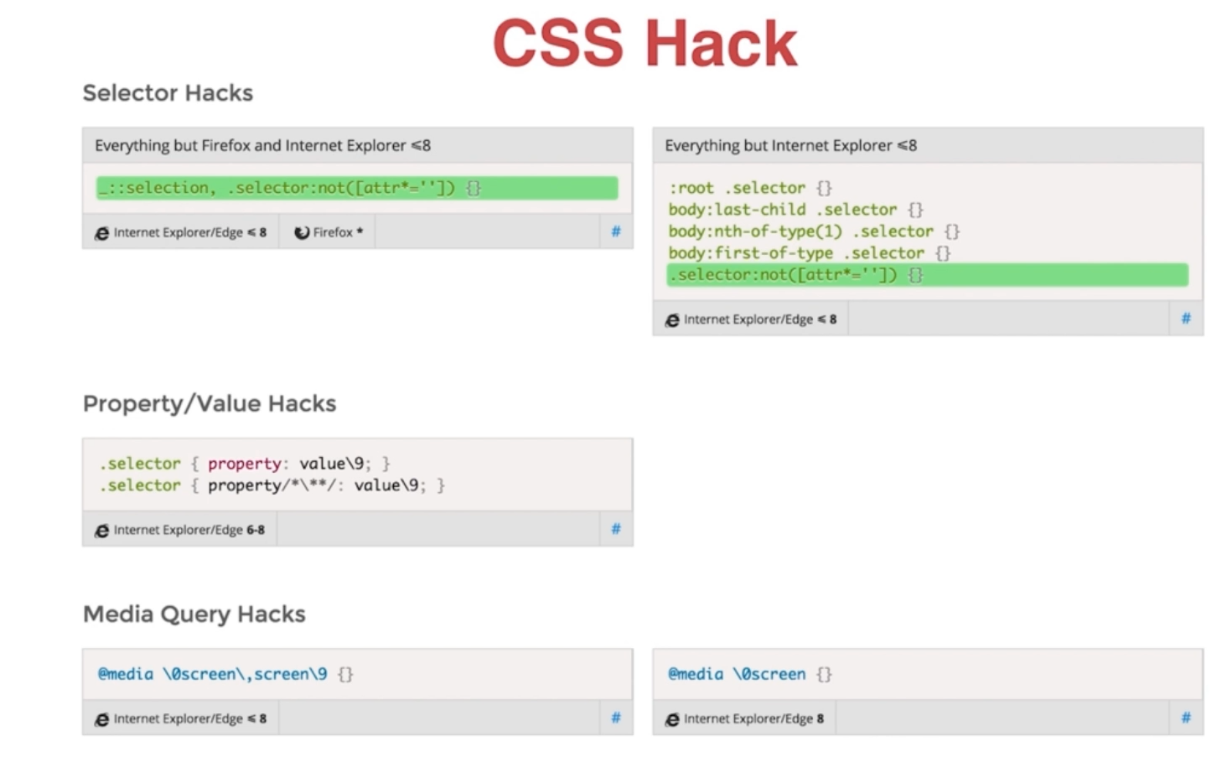The image size is (1221, 769).
Task: Click the Internet Explorer/Edge 8 icon tag
Action: click(672, 719)
